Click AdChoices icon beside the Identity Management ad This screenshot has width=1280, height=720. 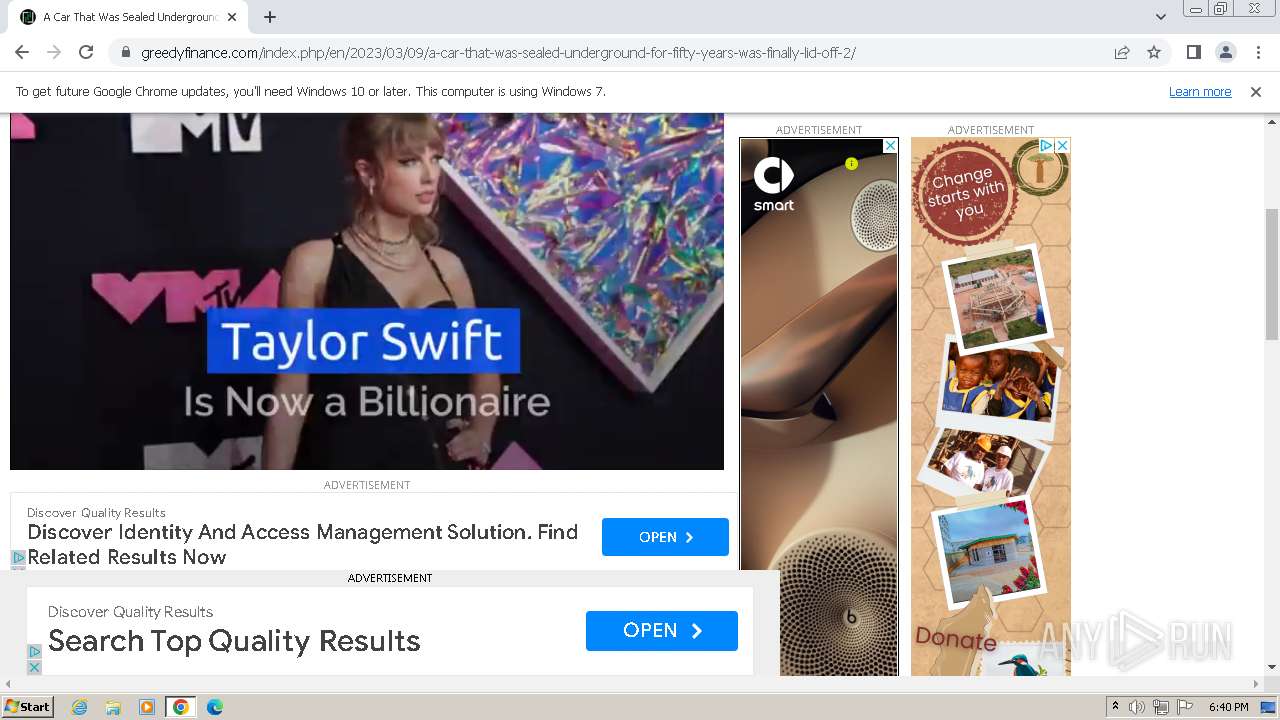coord(18,558)
